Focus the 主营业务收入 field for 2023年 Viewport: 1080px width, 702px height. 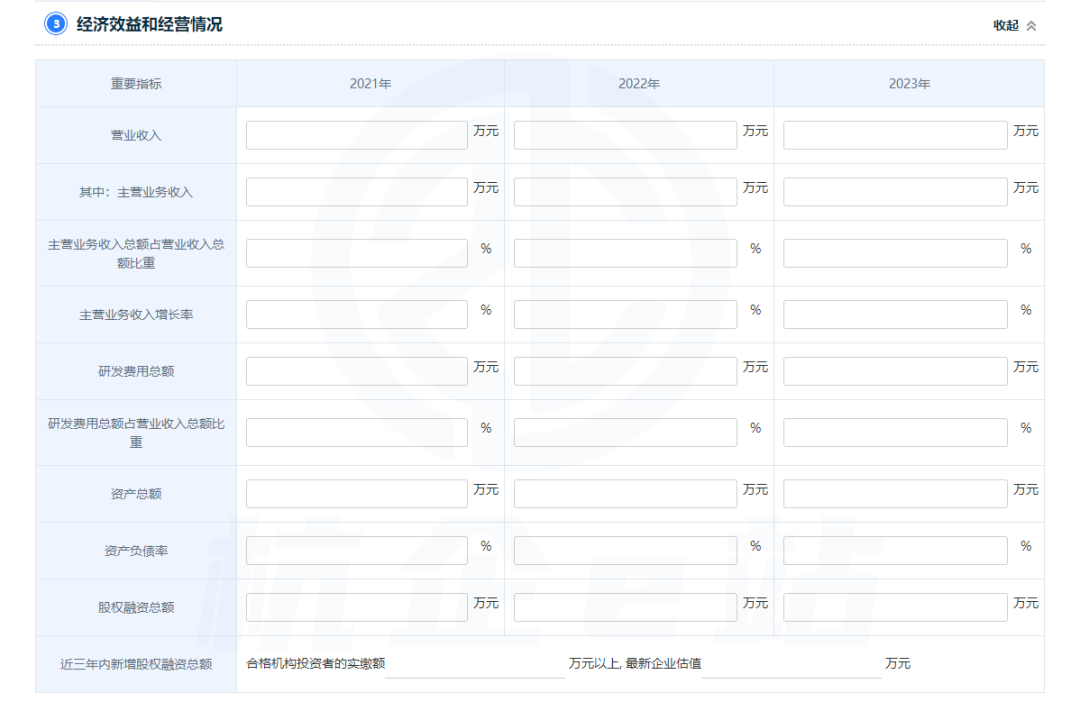coord(895,192)
